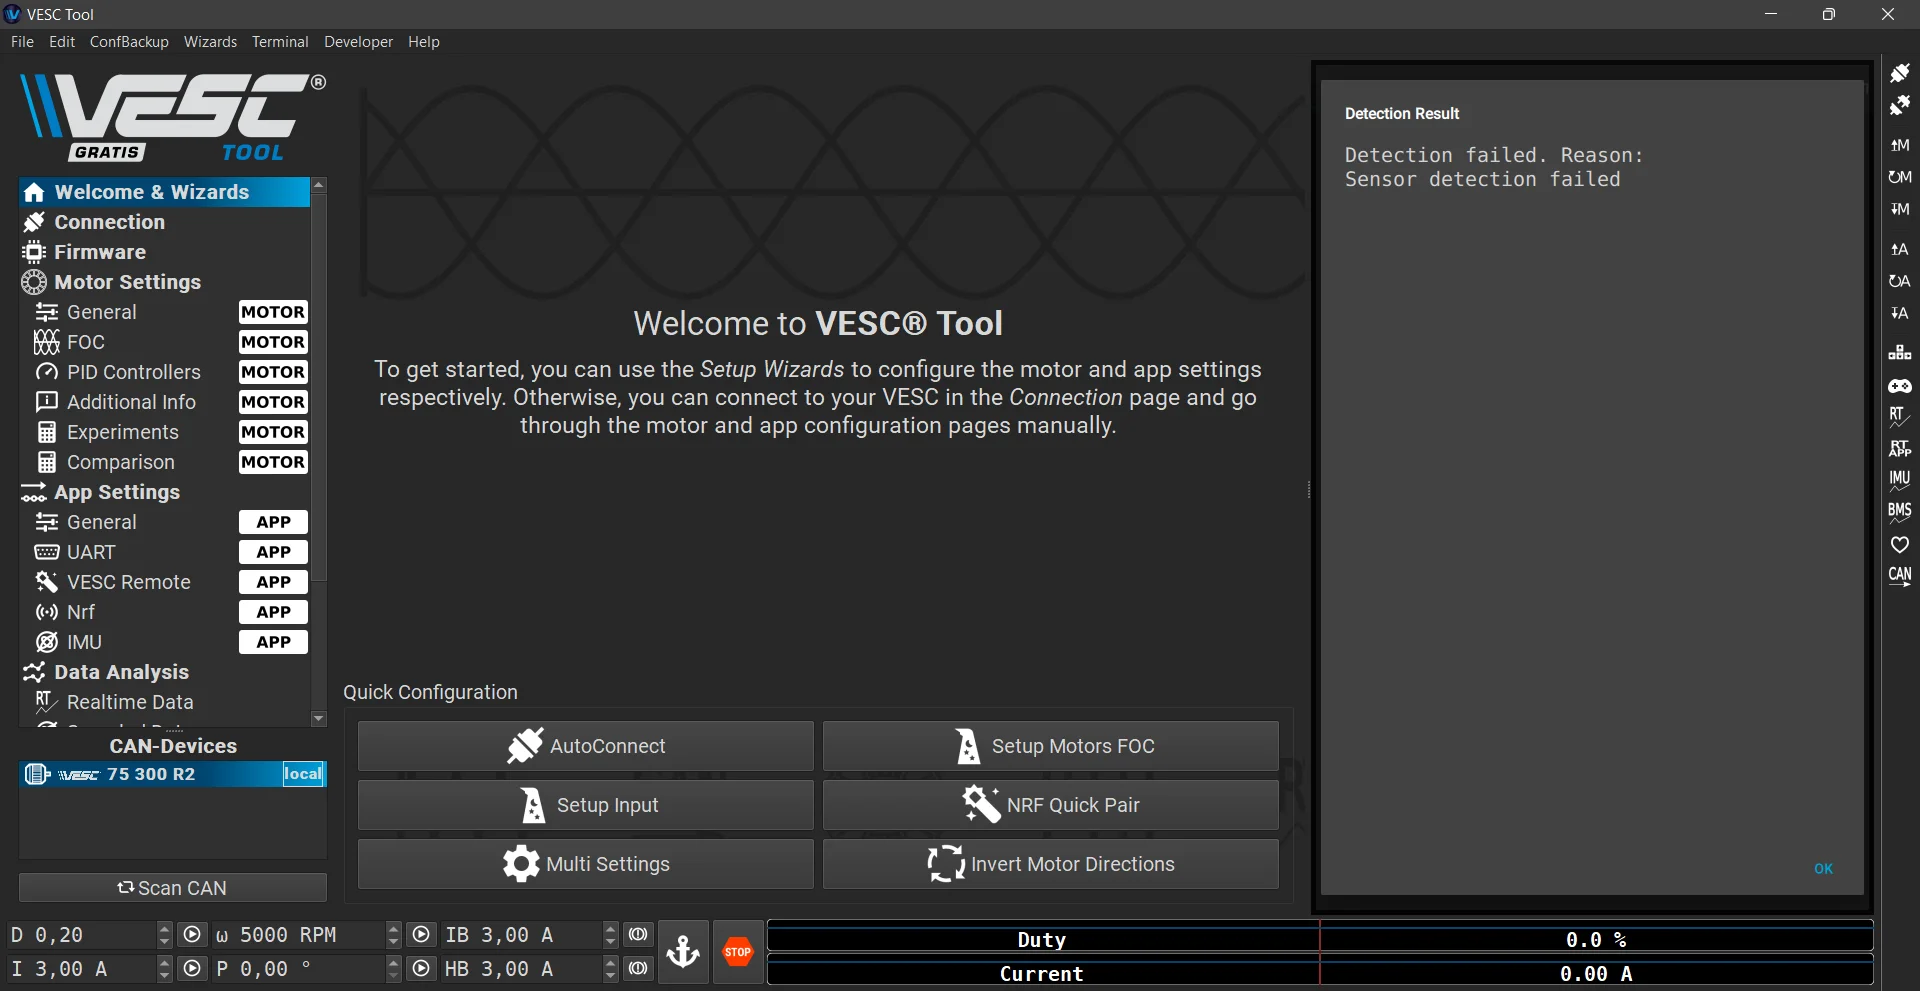Toggle keyboard control icon in right toolbar
Image resolution: width=1920 pixels, height=991 pixels.
tap(1899, 353)
